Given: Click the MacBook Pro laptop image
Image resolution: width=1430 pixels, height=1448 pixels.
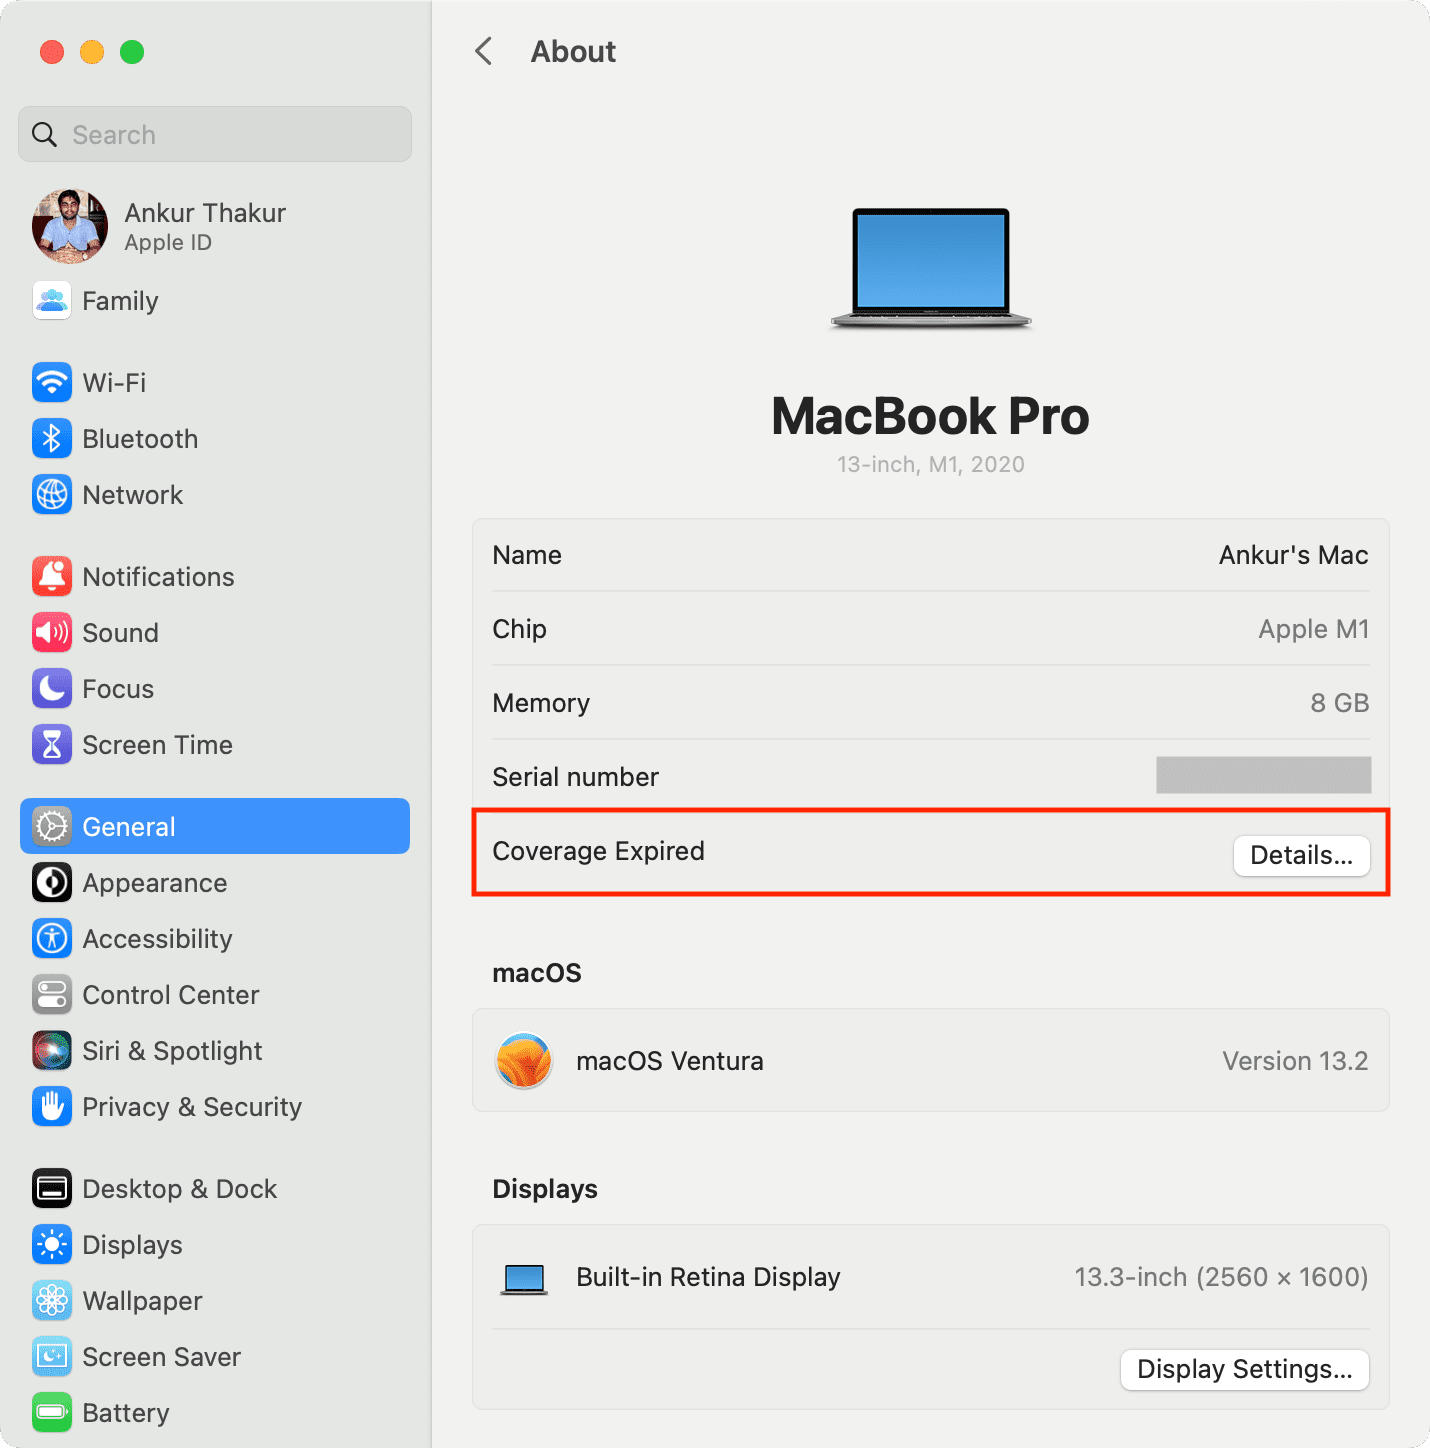Looking at the screenshot, I should tap(931, 268).
